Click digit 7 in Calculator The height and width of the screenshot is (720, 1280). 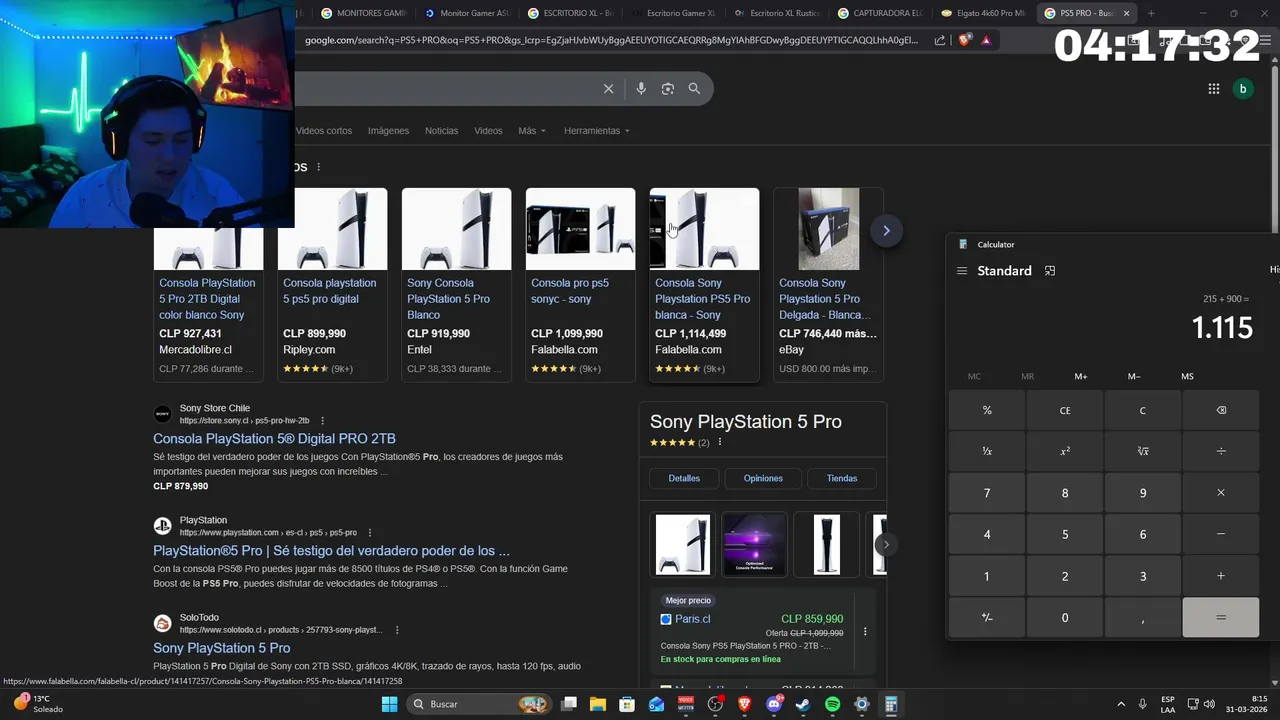[x=987, y=493]
